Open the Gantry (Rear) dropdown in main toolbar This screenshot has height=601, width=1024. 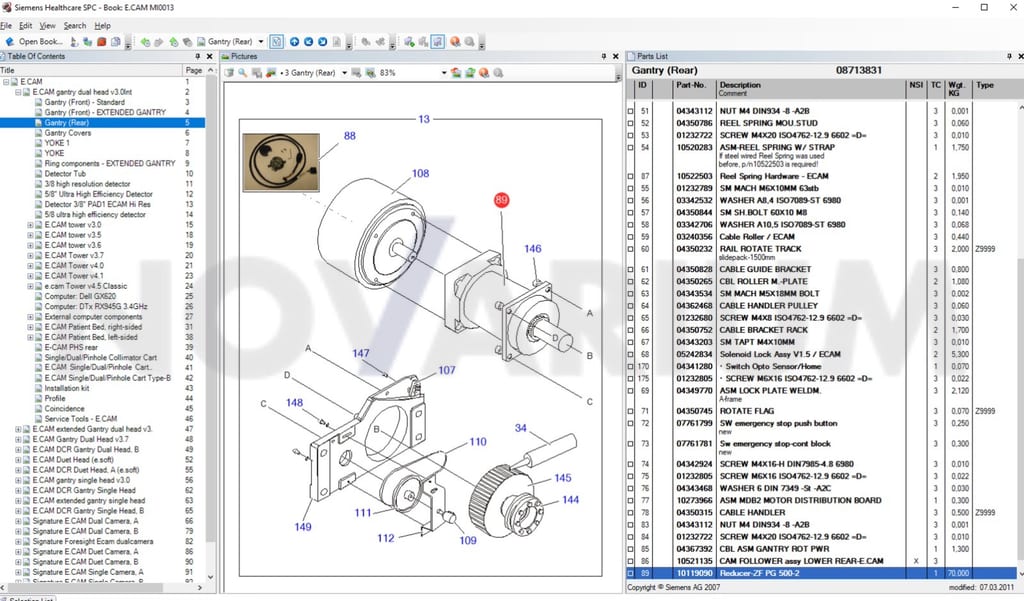[x=261, y=42]
